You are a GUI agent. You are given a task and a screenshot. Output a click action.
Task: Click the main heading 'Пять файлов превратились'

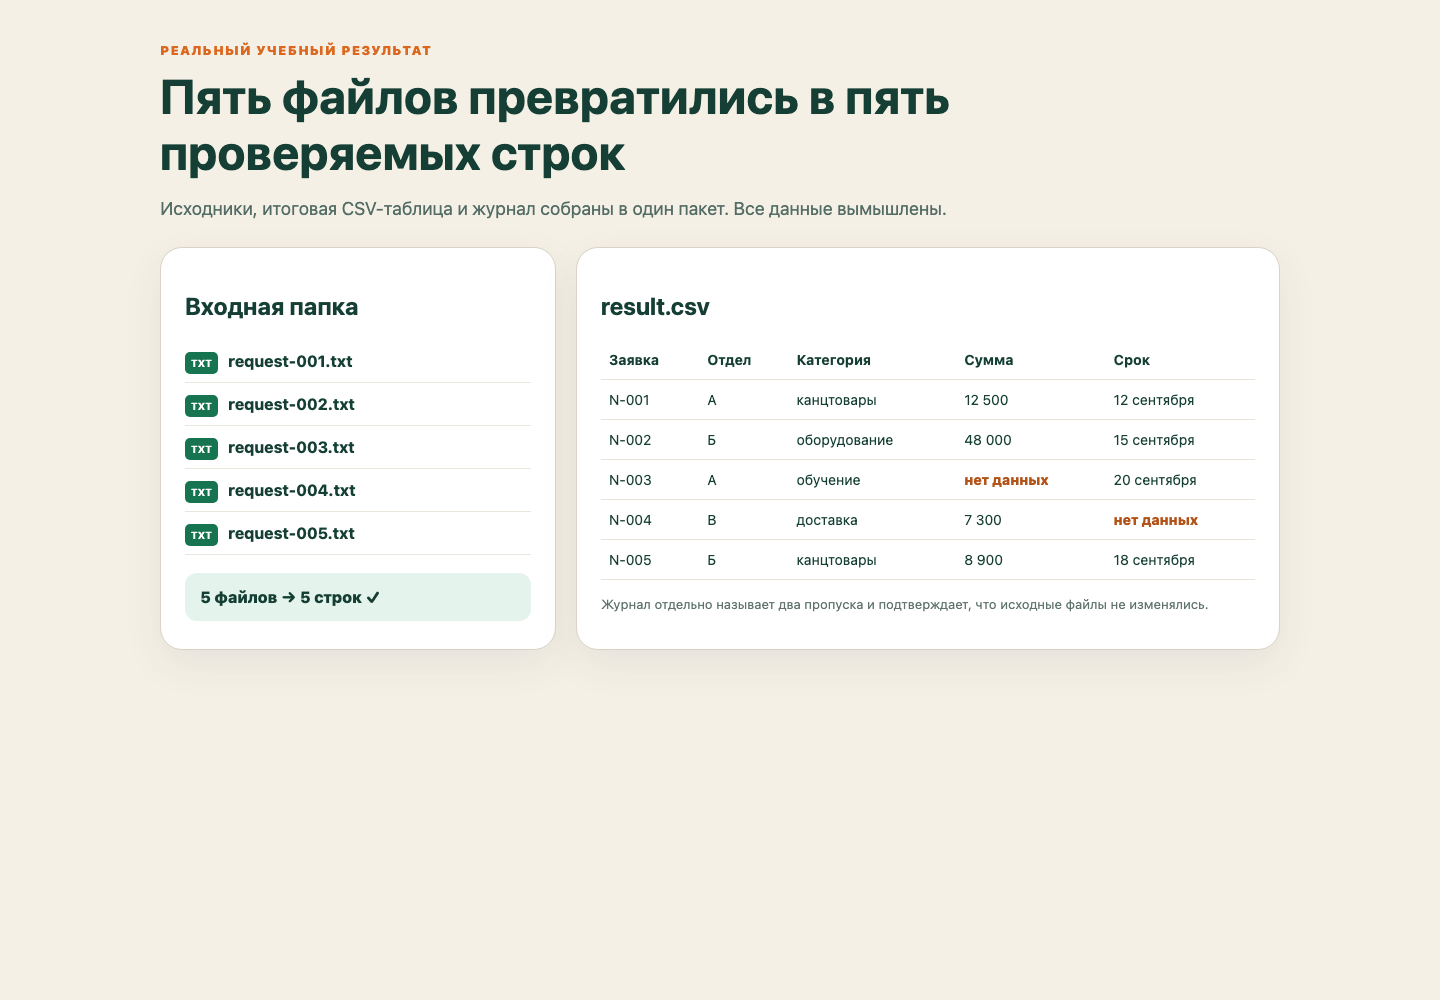[555, 126]
